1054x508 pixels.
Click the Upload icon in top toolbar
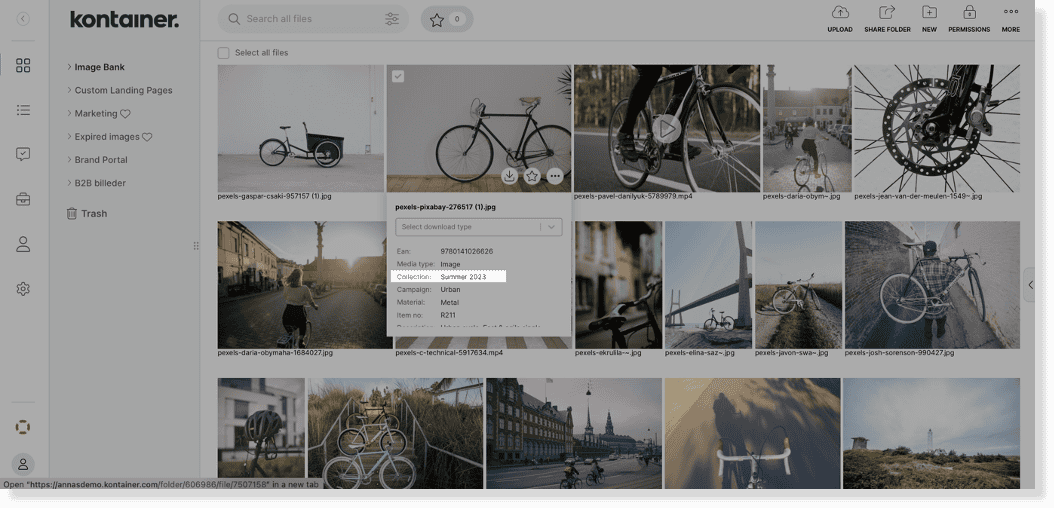(839, 13)
